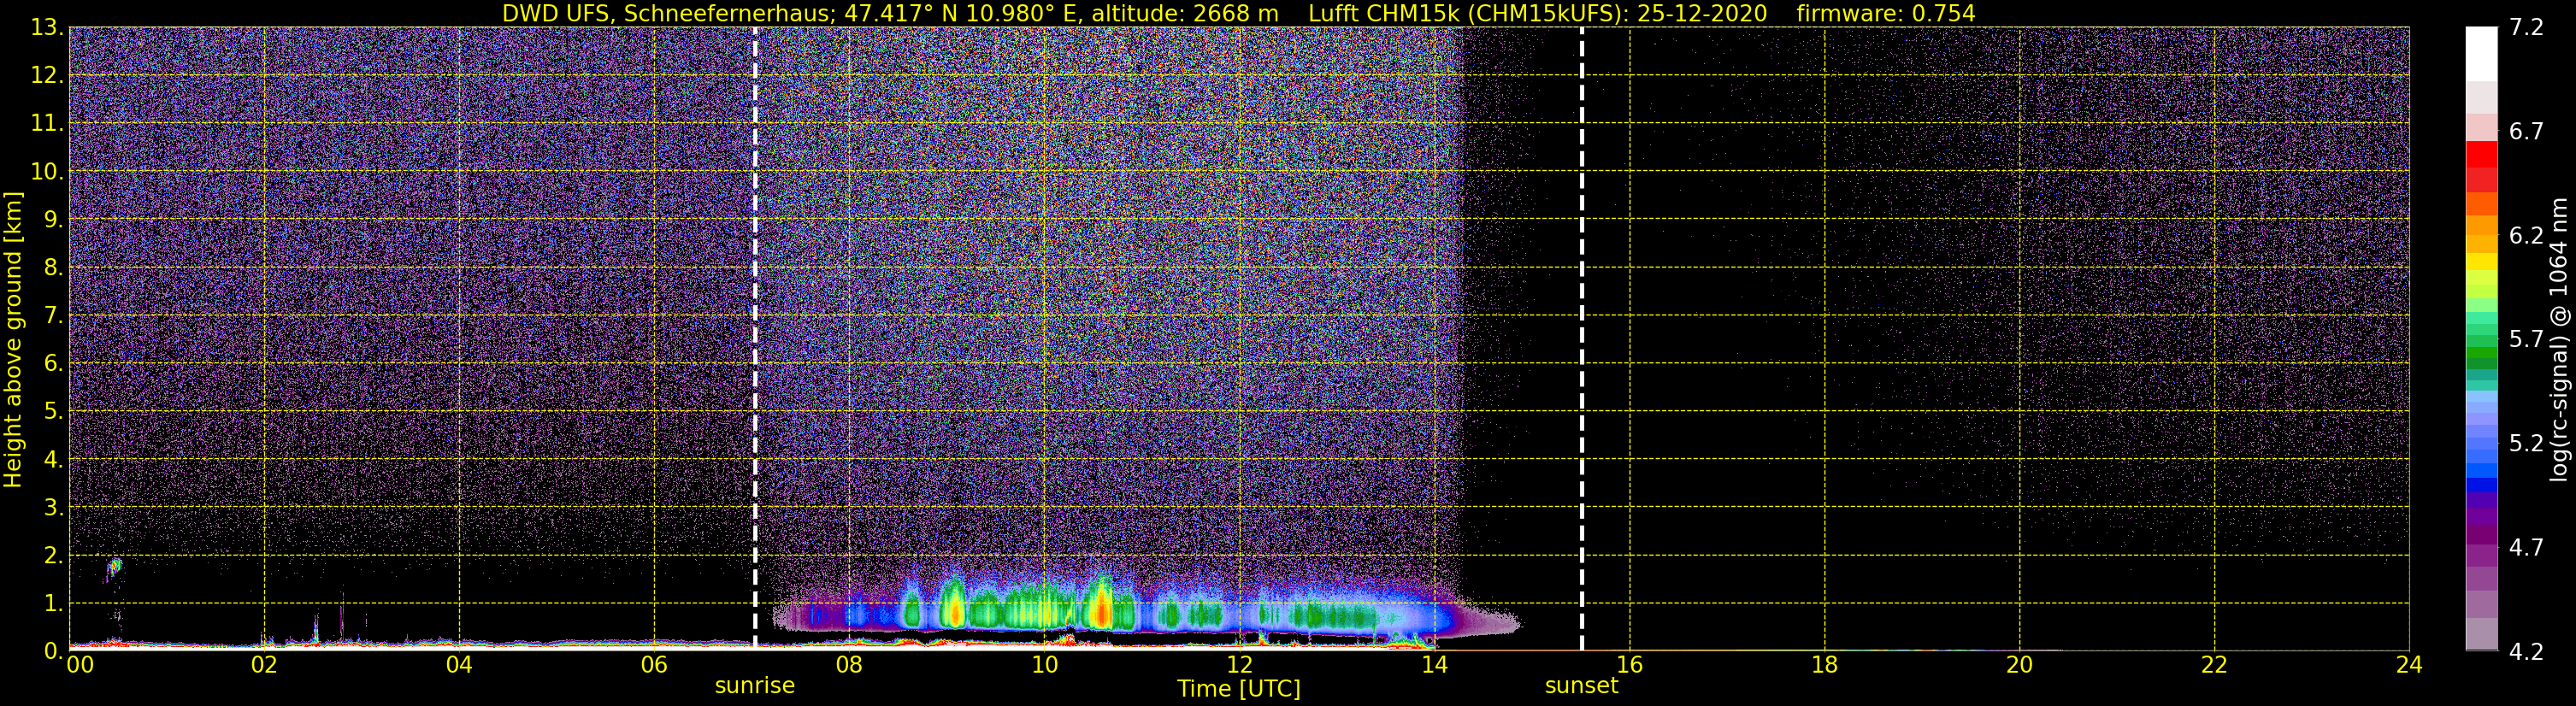
Task: Select the "Height above ground [km]" axis title
Action: 13,339
